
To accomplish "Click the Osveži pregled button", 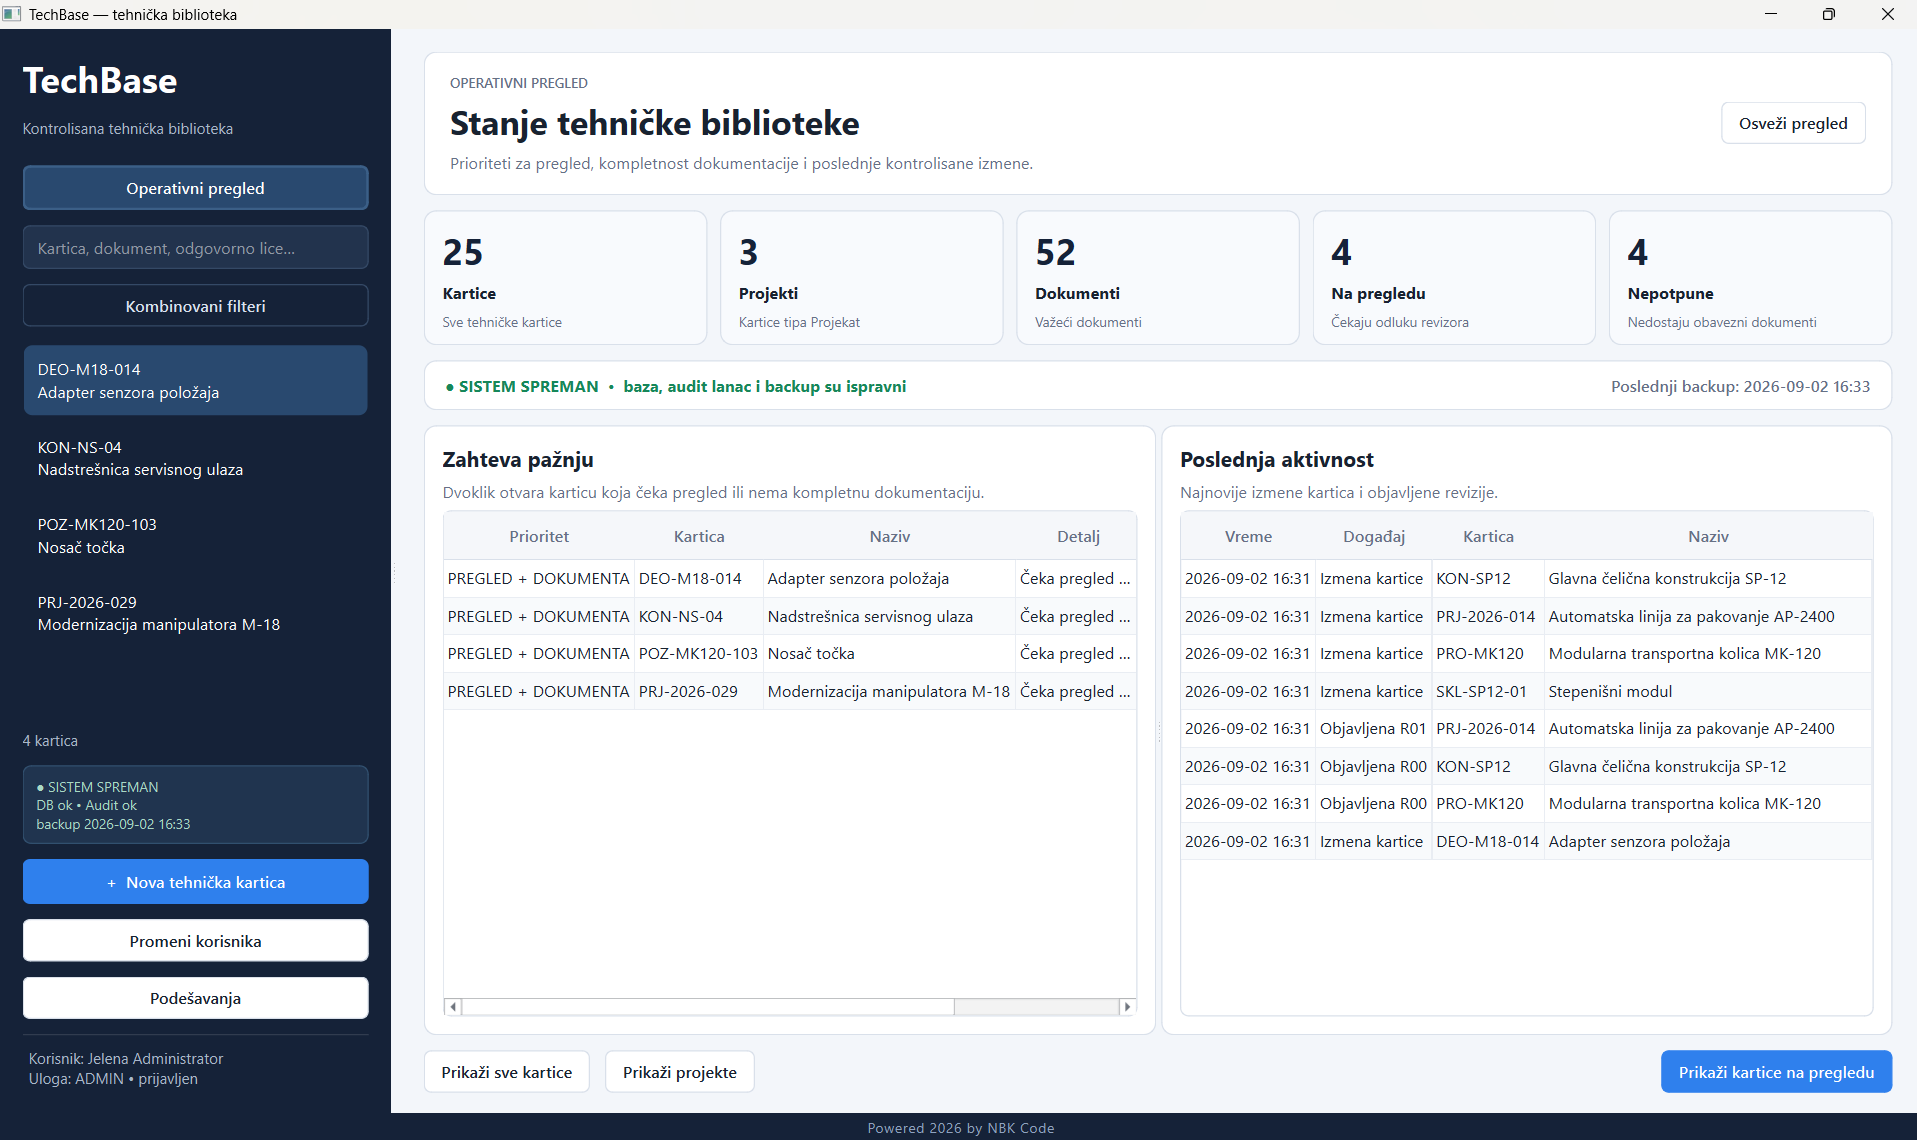I will pos(1793,123).
